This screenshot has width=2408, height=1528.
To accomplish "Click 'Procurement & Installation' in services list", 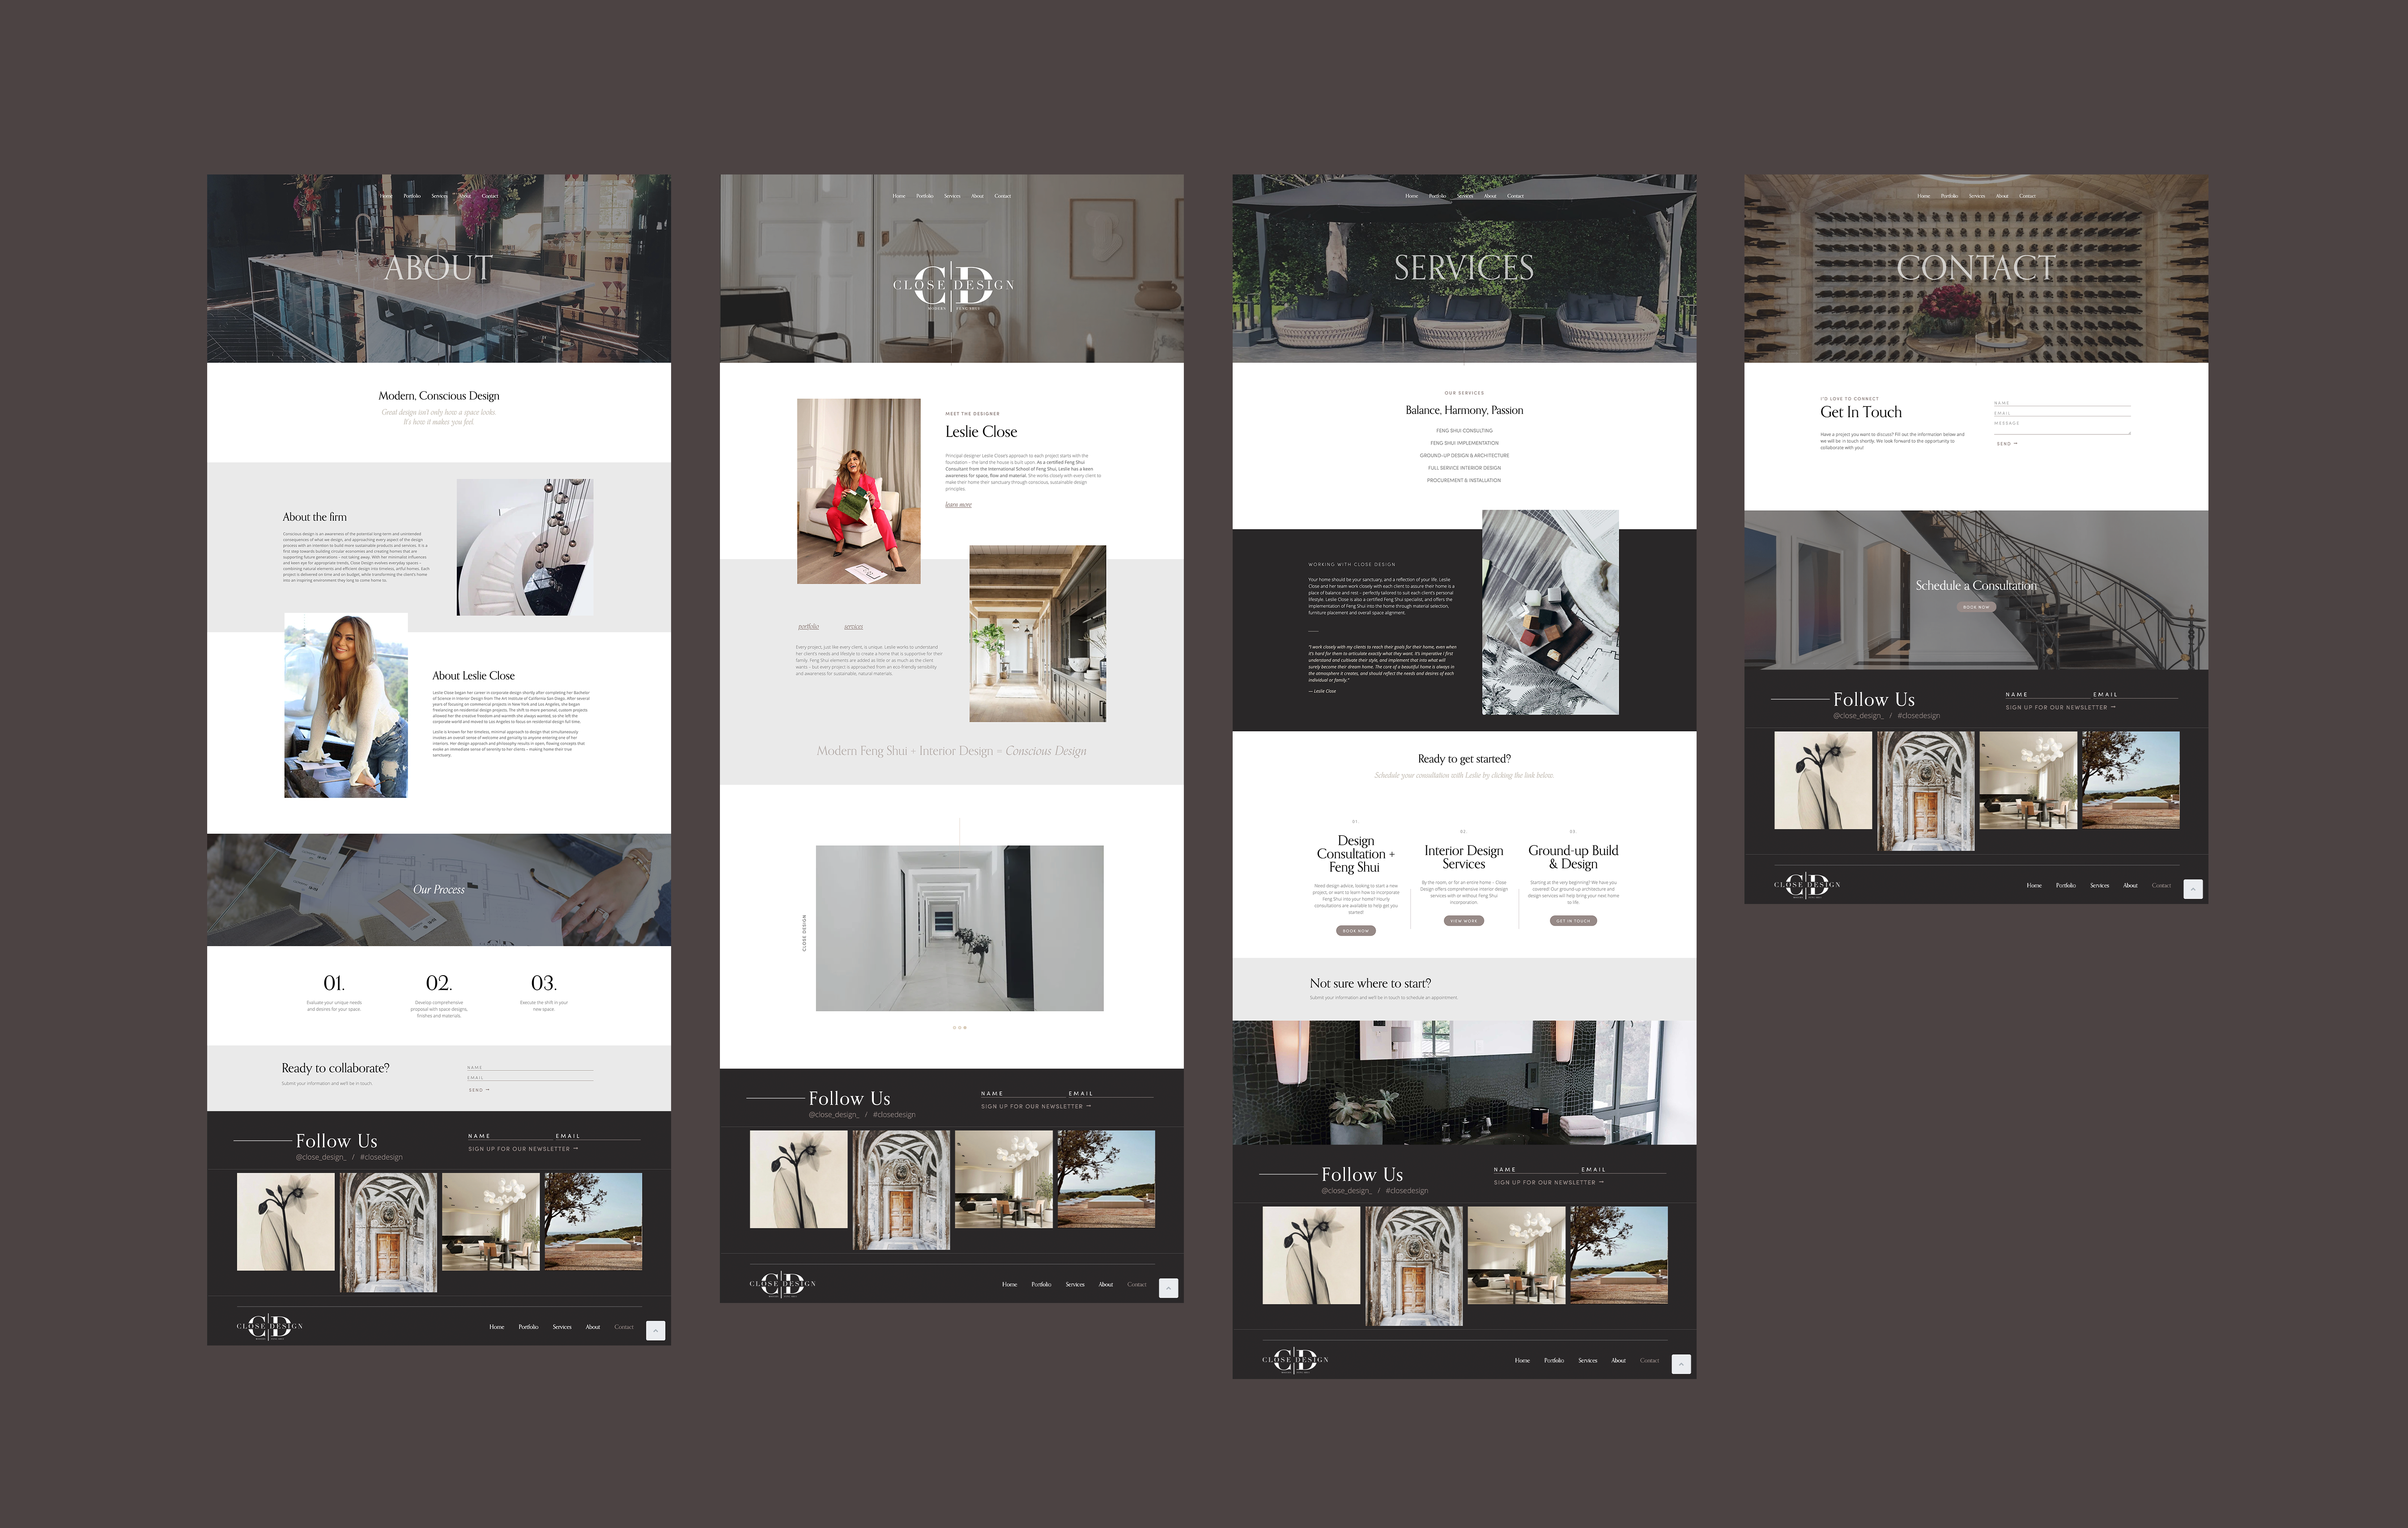I will [x=1464, y=480].
